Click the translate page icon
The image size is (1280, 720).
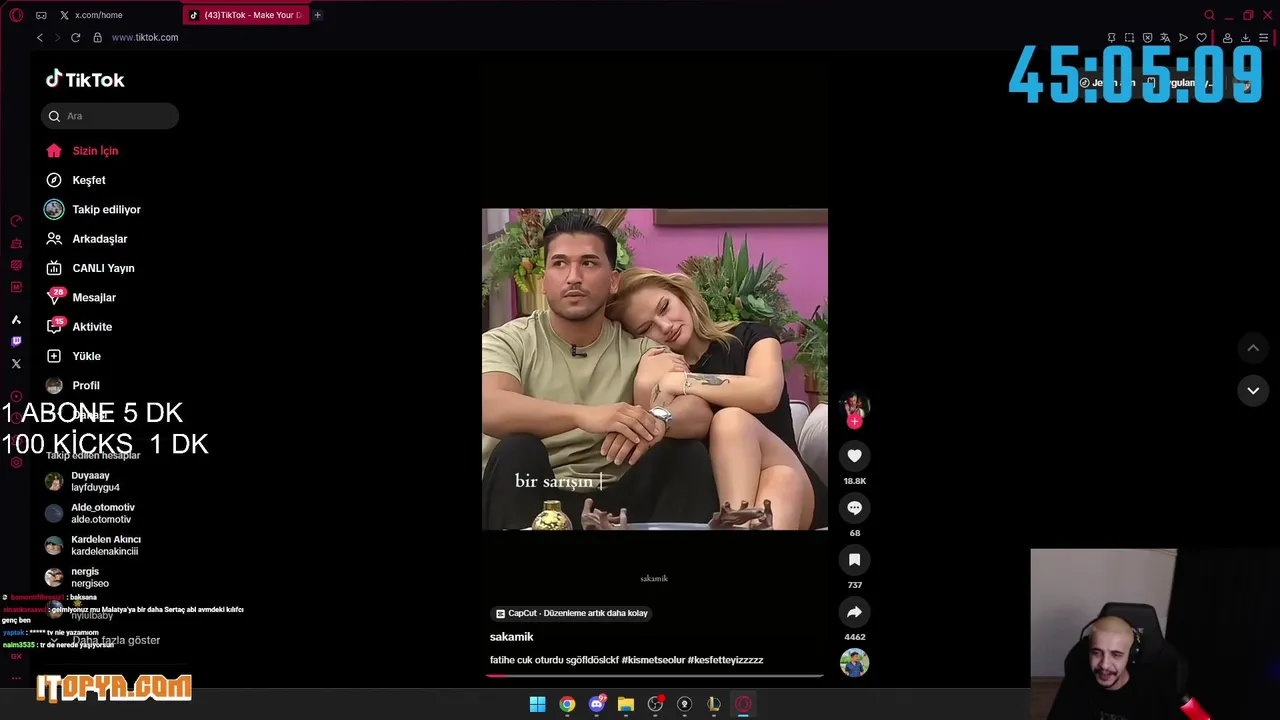[x=1165, y=38]
